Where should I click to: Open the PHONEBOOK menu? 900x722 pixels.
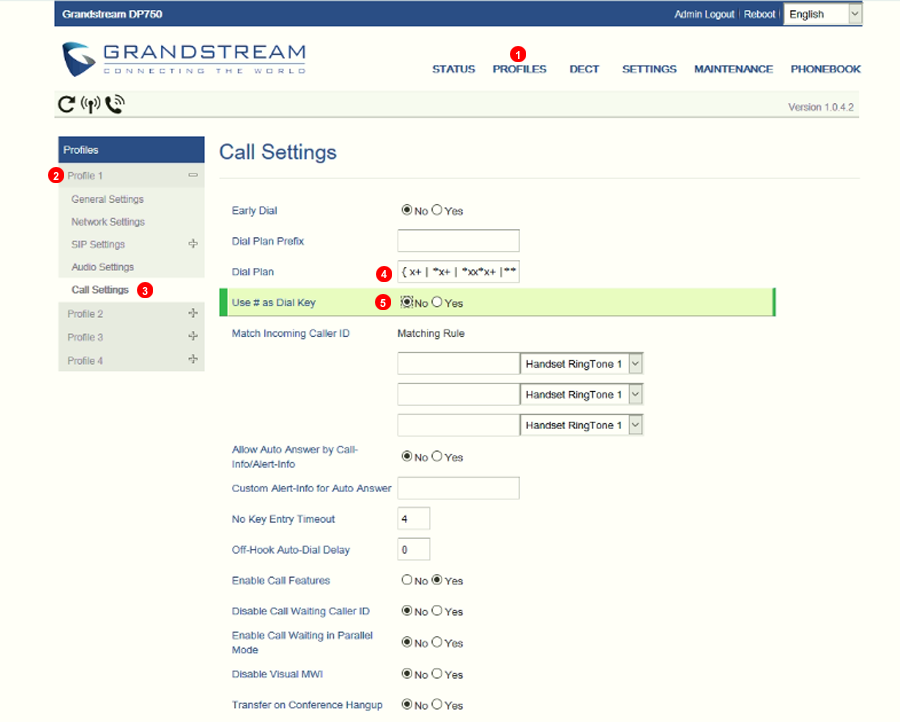pos(825,69)
